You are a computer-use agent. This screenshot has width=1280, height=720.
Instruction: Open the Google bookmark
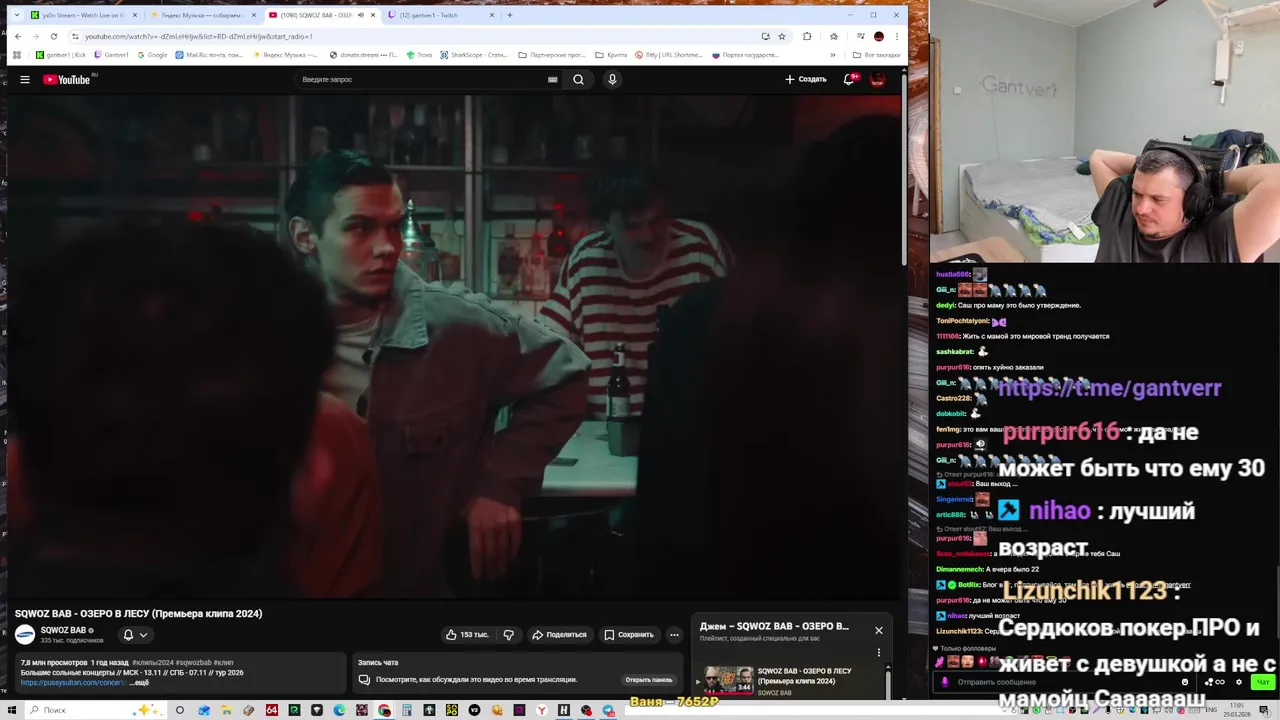(x=151, y=55)
